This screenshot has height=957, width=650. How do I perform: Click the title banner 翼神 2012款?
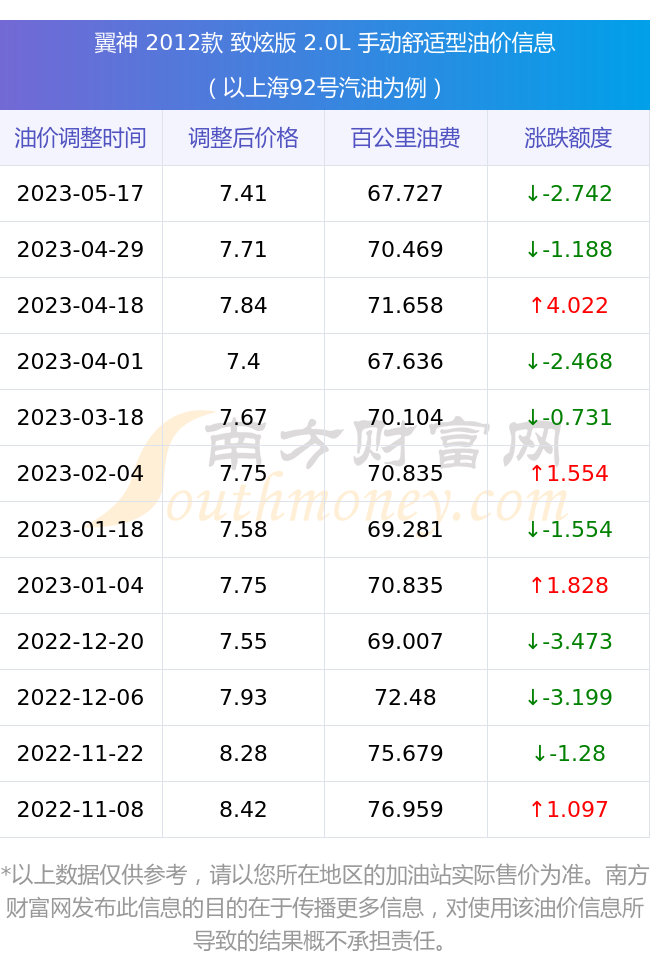point(325,65)
